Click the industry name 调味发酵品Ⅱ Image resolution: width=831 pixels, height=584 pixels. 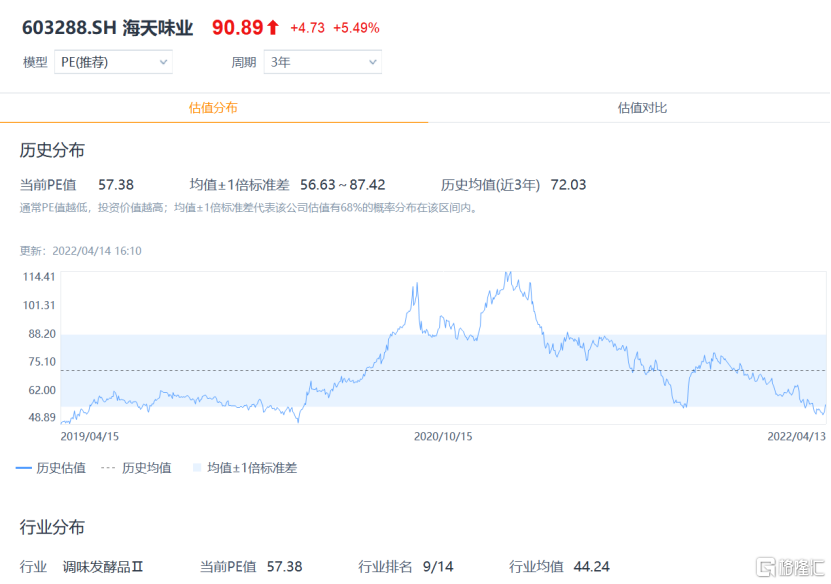click(103, 567)
